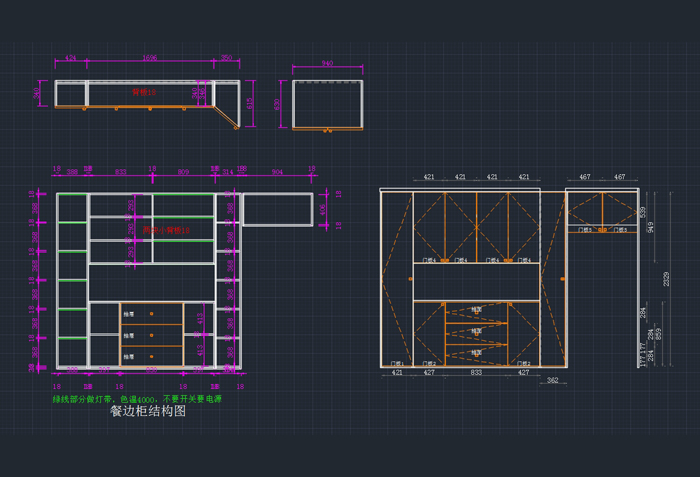Select the 362 dimension below right elevation
The height and width of the screenshot is (477, 700).
[552, 380]
